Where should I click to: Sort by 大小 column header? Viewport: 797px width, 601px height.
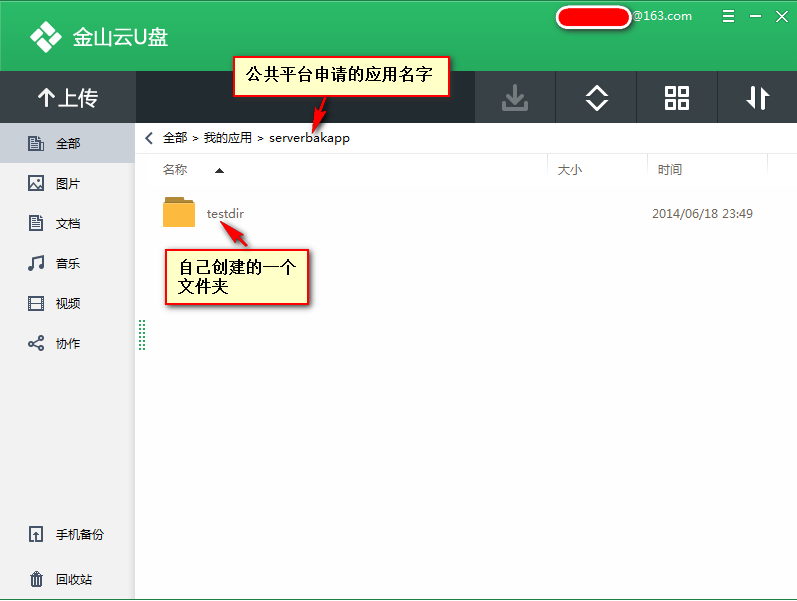point(570,169)
